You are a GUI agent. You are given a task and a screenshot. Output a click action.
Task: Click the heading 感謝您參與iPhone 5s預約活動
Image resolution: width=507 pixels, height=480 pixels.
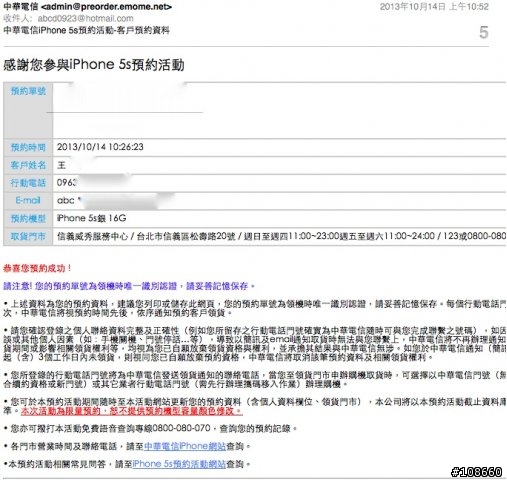[x=94, y=64]
